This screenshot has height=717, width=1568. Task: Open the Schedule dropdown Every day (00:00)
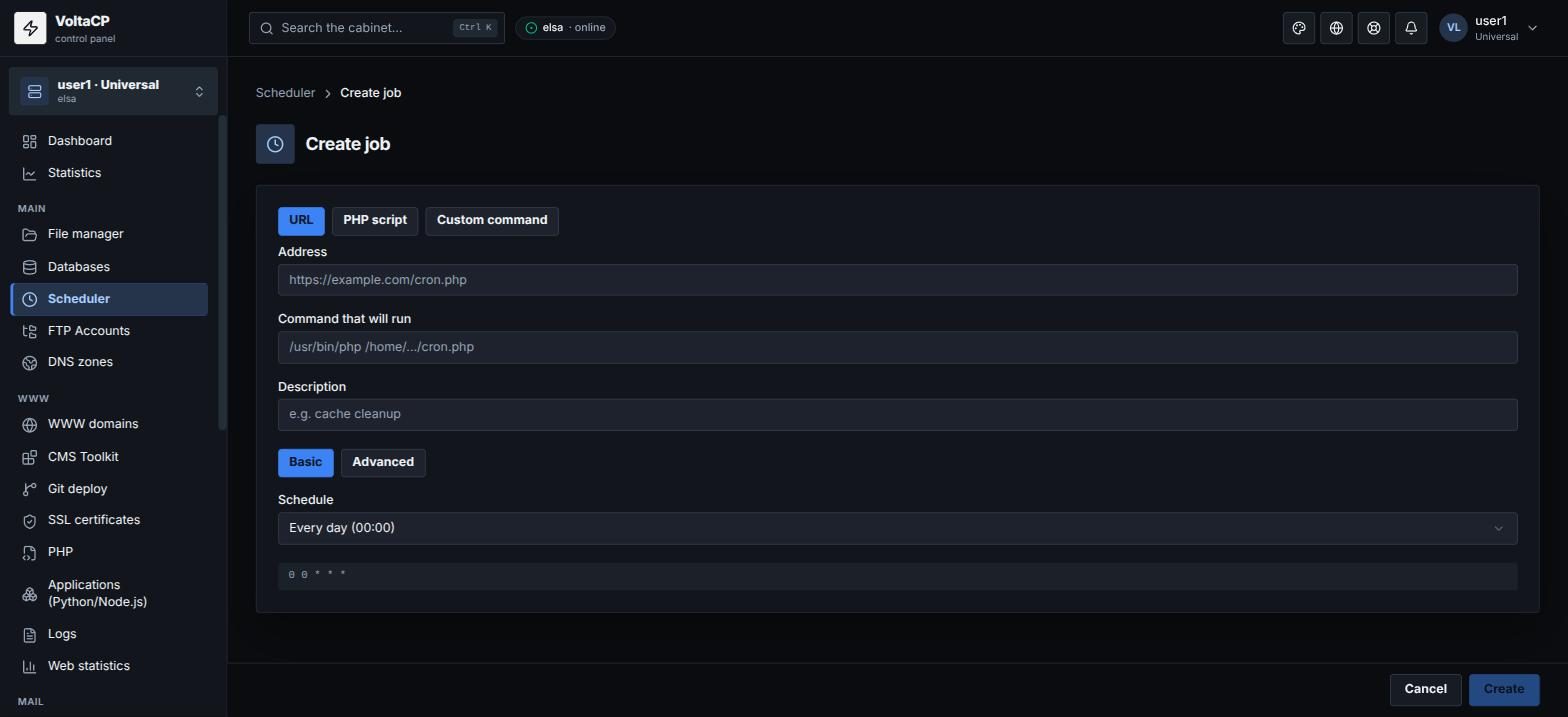tap(897, 528)
